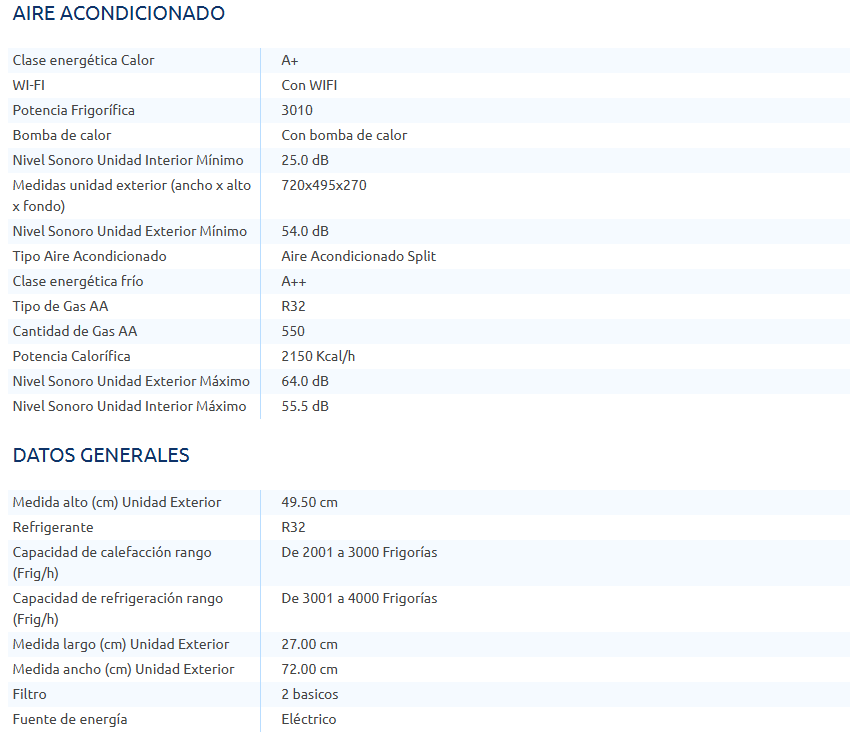Select the Clase energética Calor label
This screenshot has width=850, height=738.
point(83,60)
